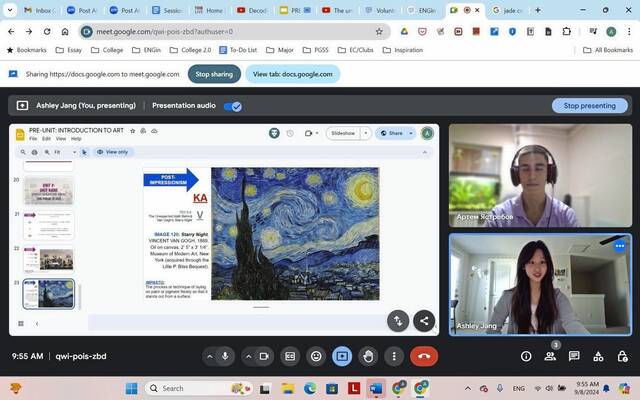
Task: Click Stop presenting button
Action: pos(589,106)
